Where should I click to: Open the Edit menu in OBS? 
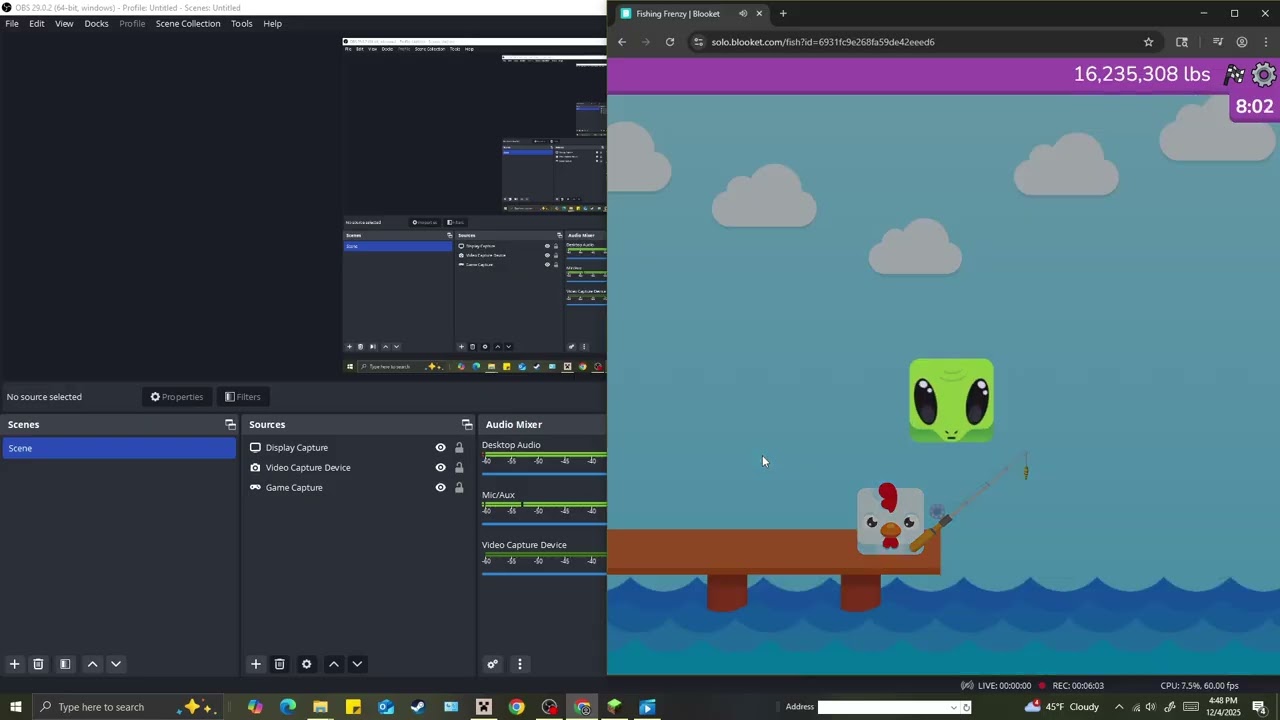coord(36,23)
